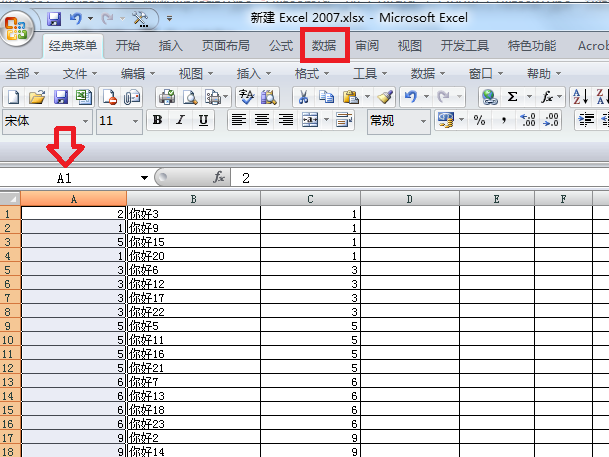This screenshot has height=457, width=609.
Task: Switch to the 页面布局 tab
Action: point(225,45)
